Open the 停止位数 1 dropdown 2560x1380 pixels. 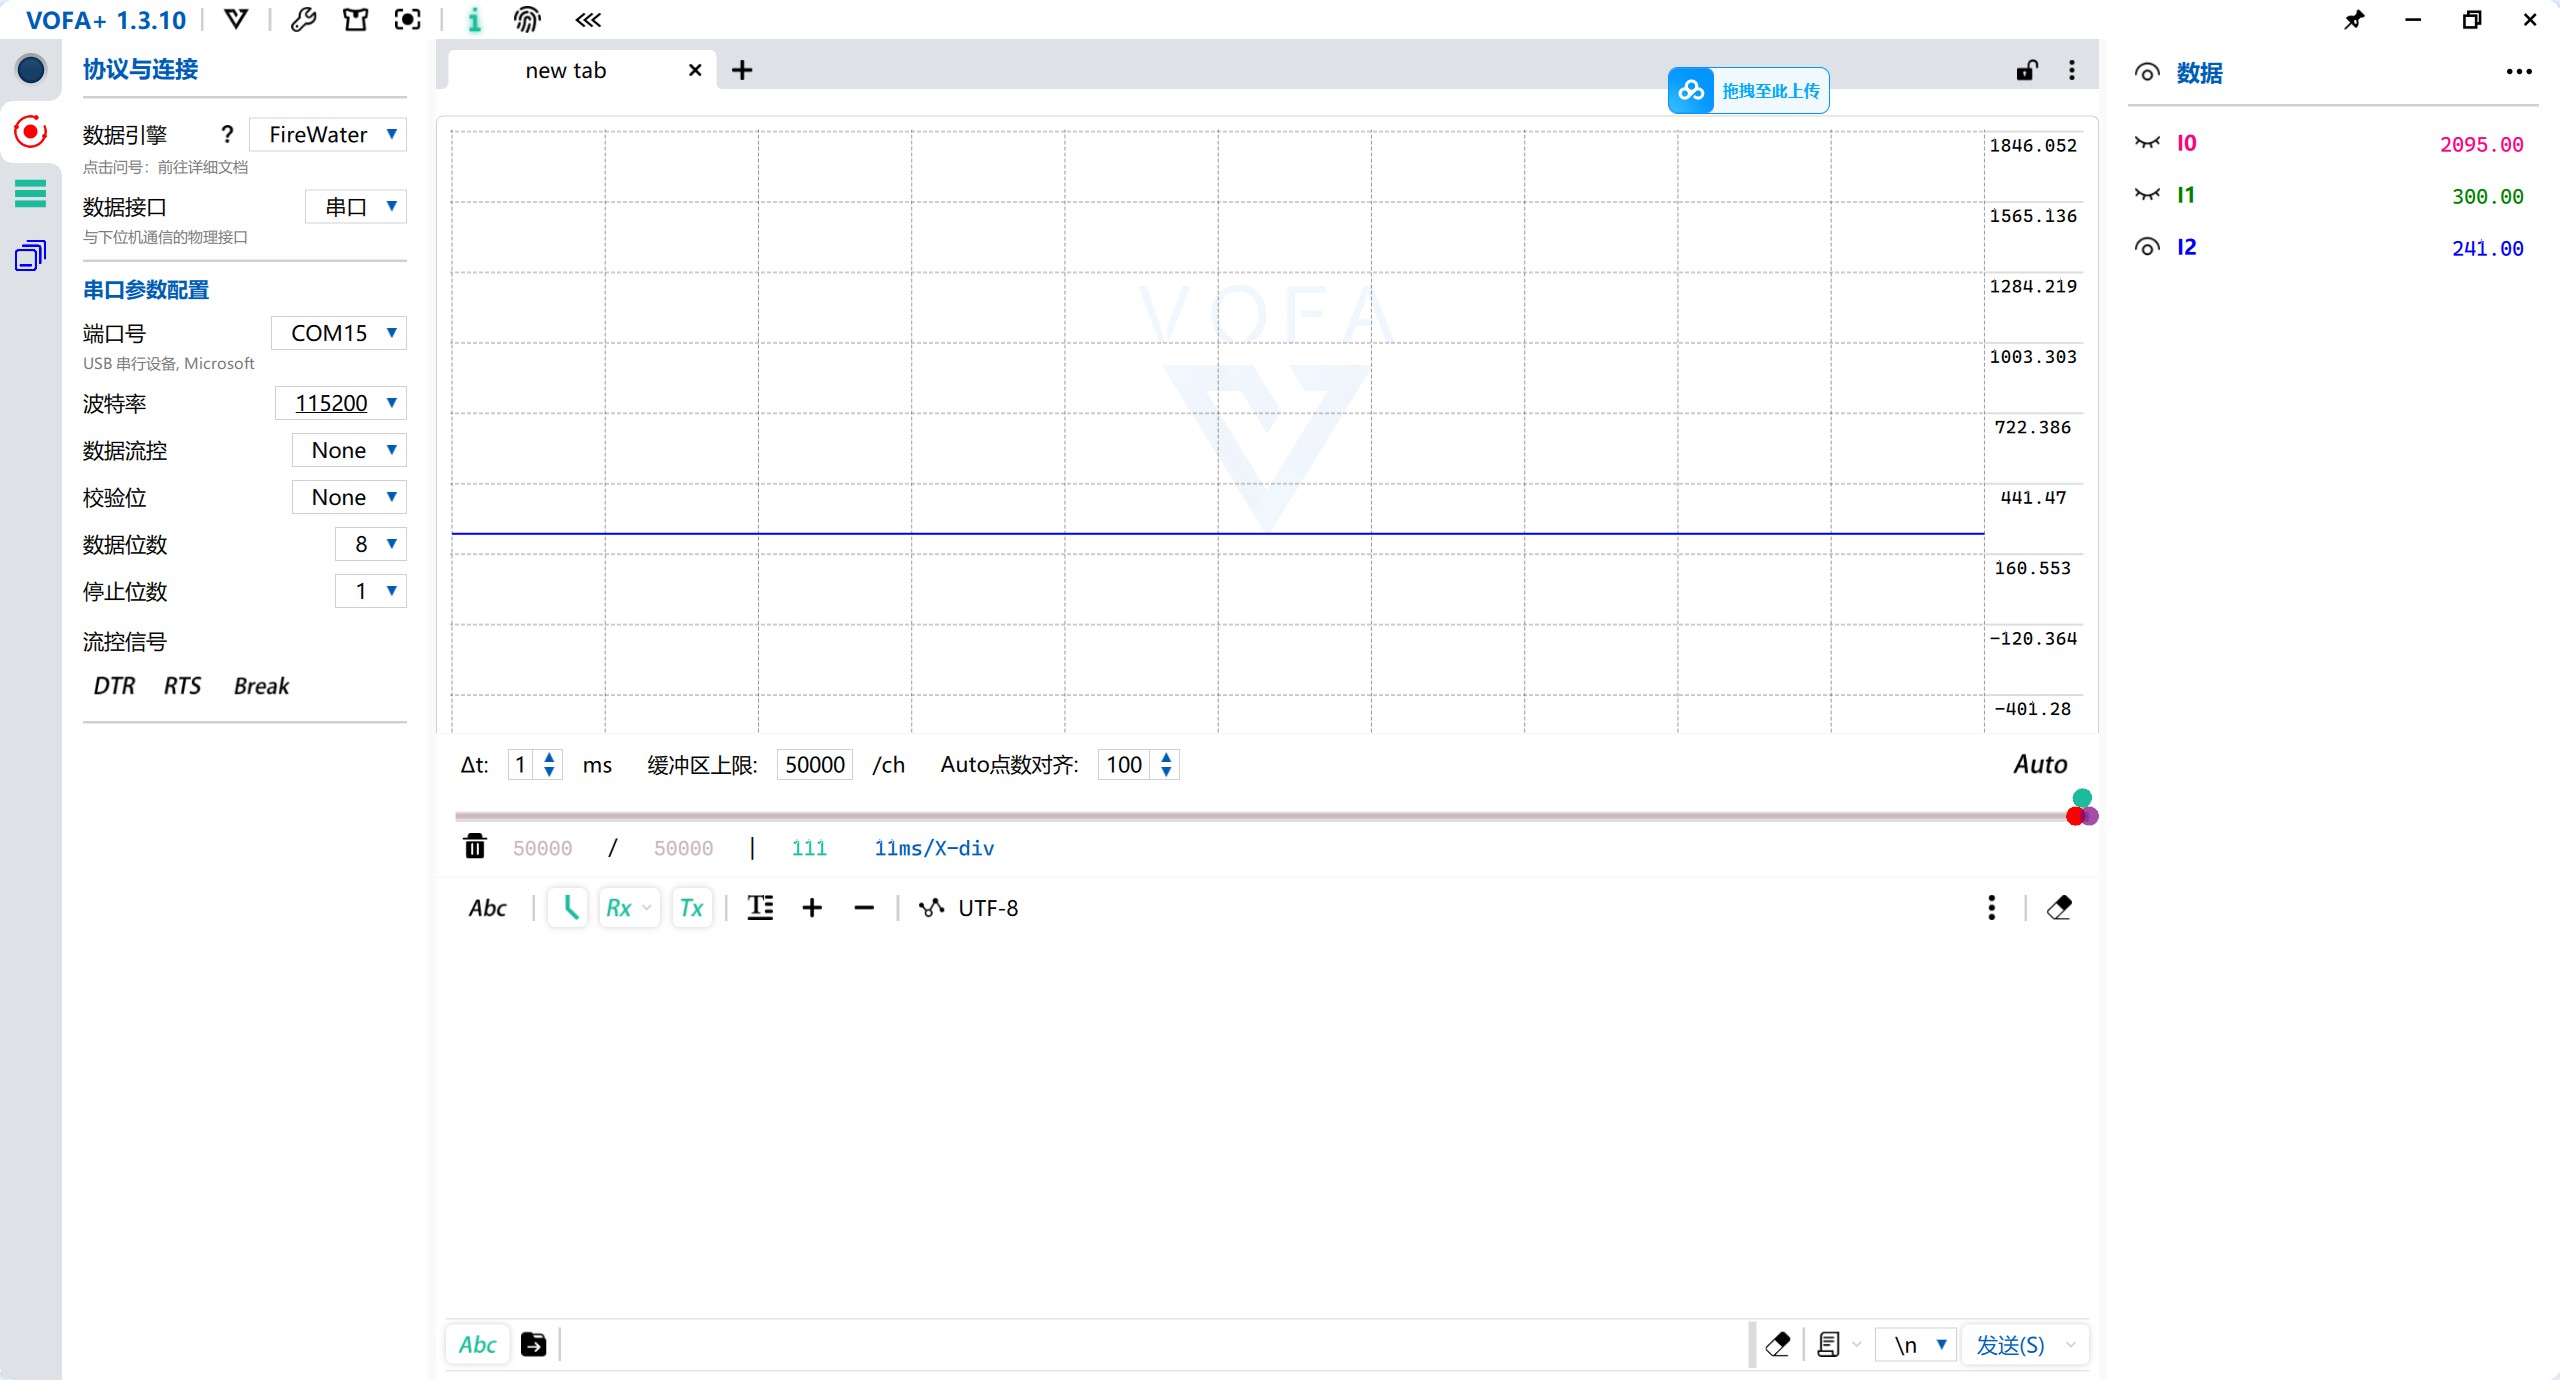tap(371, 591)
